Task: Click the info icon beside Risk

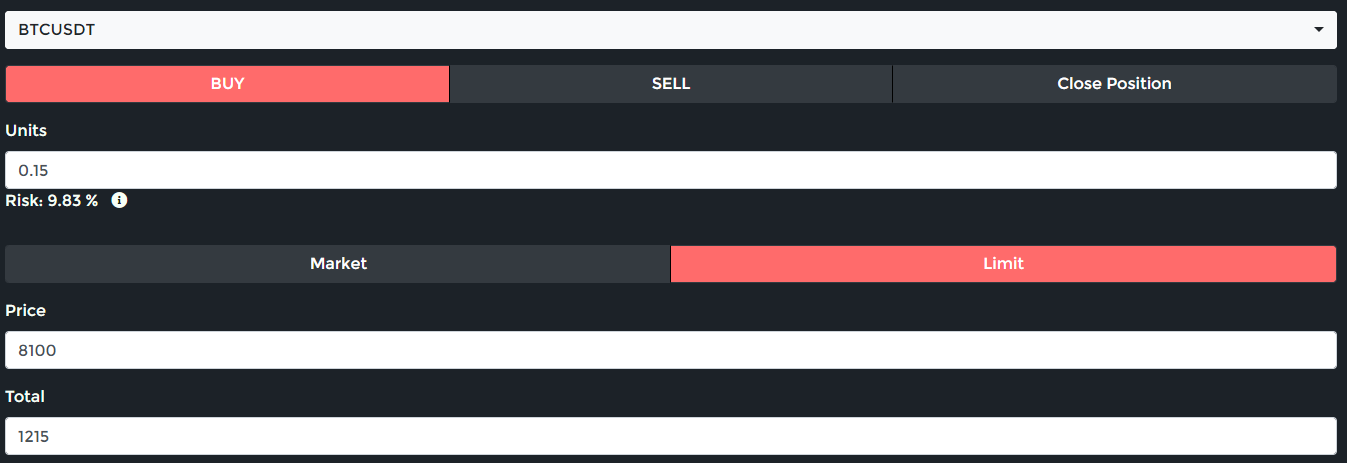Action: (x=119, y=200)
